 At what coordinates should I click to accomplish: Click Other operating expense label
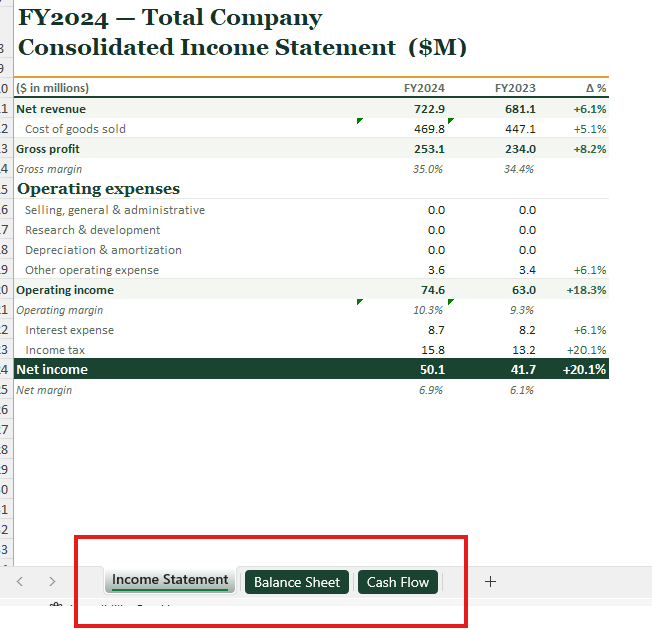pyautogui.click(x=92, y=270)
